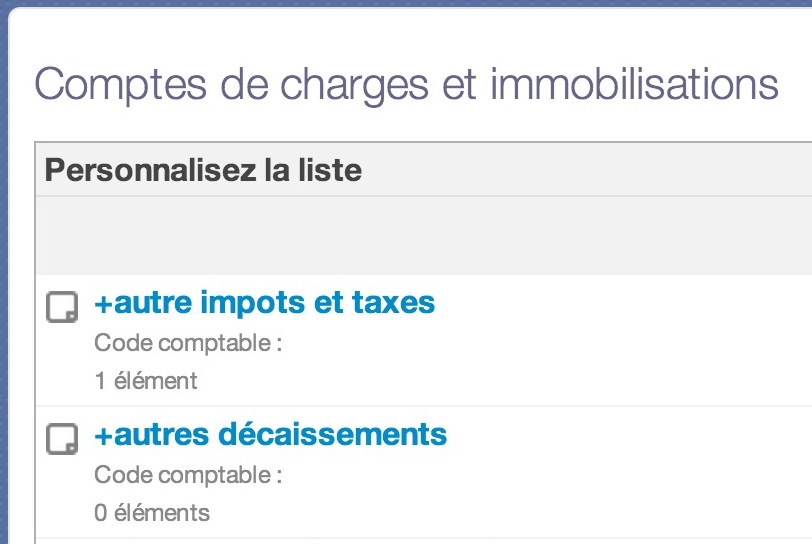Select Code comptable label under autre impots et taxes
The image size is (812, 544).
(188, 343)
